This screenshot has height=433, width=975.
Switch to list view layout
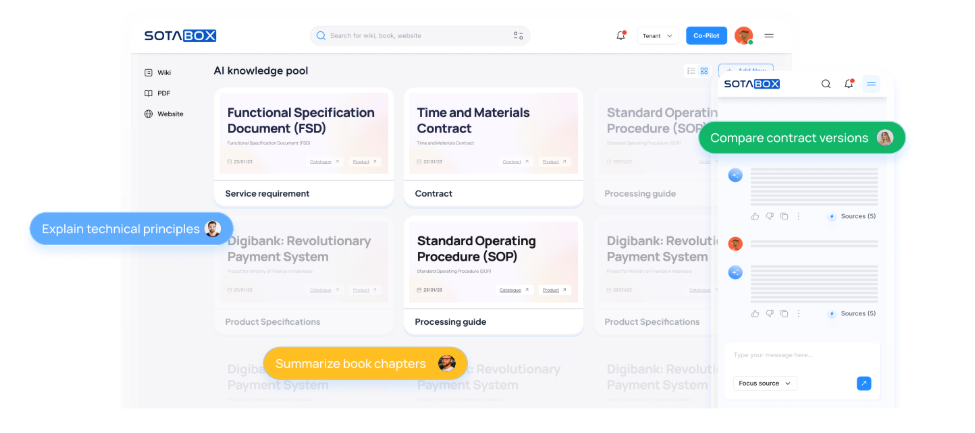pyautogui.click(x=690, y=71)
